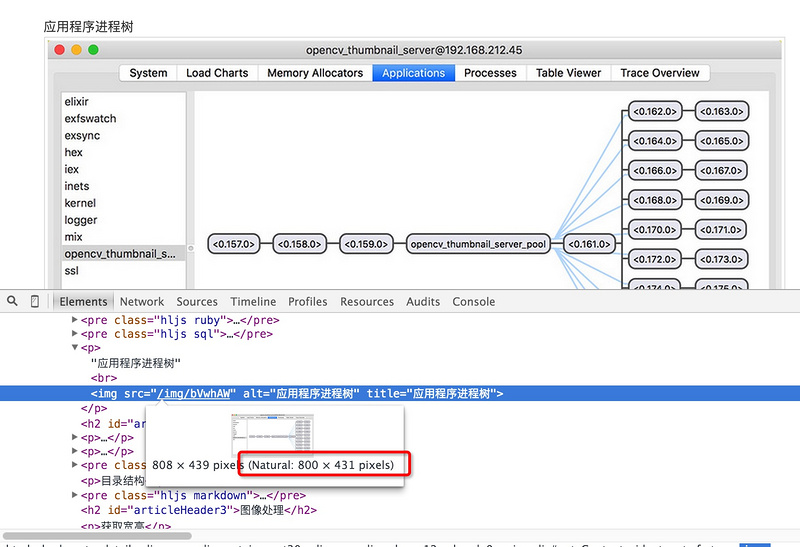Viewport: 800px width, 547px height.
Task: Expand the pre hljs ruby node
Action: pyautogui.click(x=75, y=319)
